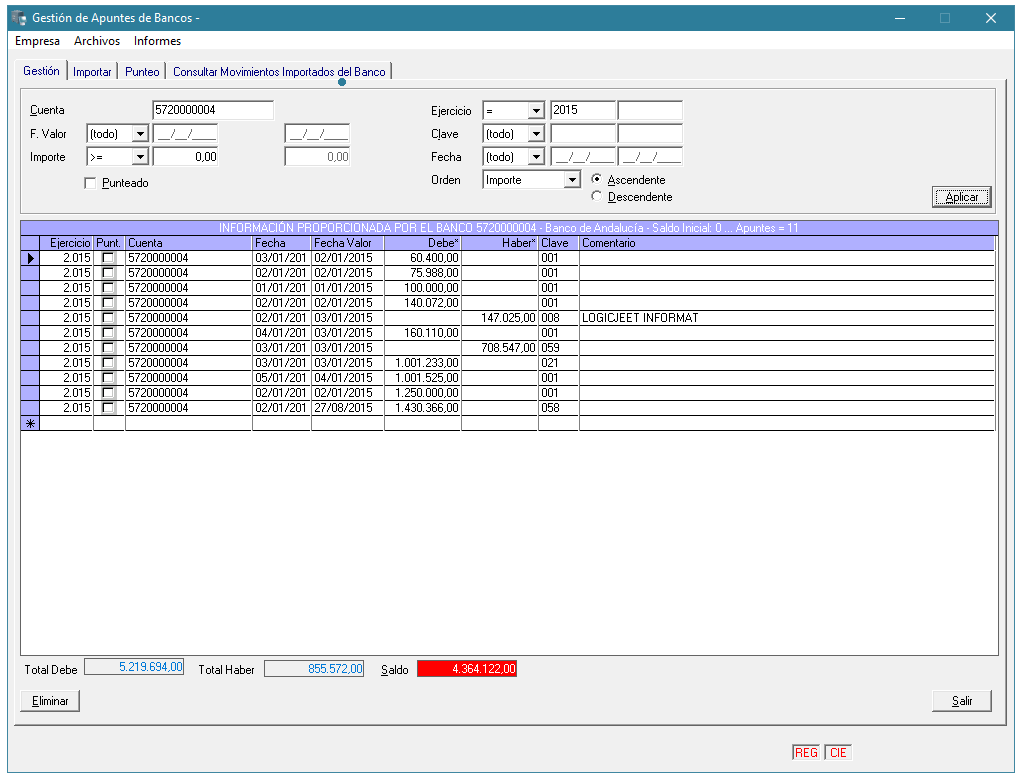Click the Cuenta input field
Viewport: 1021px width, 779px height.
coord(212,110)
